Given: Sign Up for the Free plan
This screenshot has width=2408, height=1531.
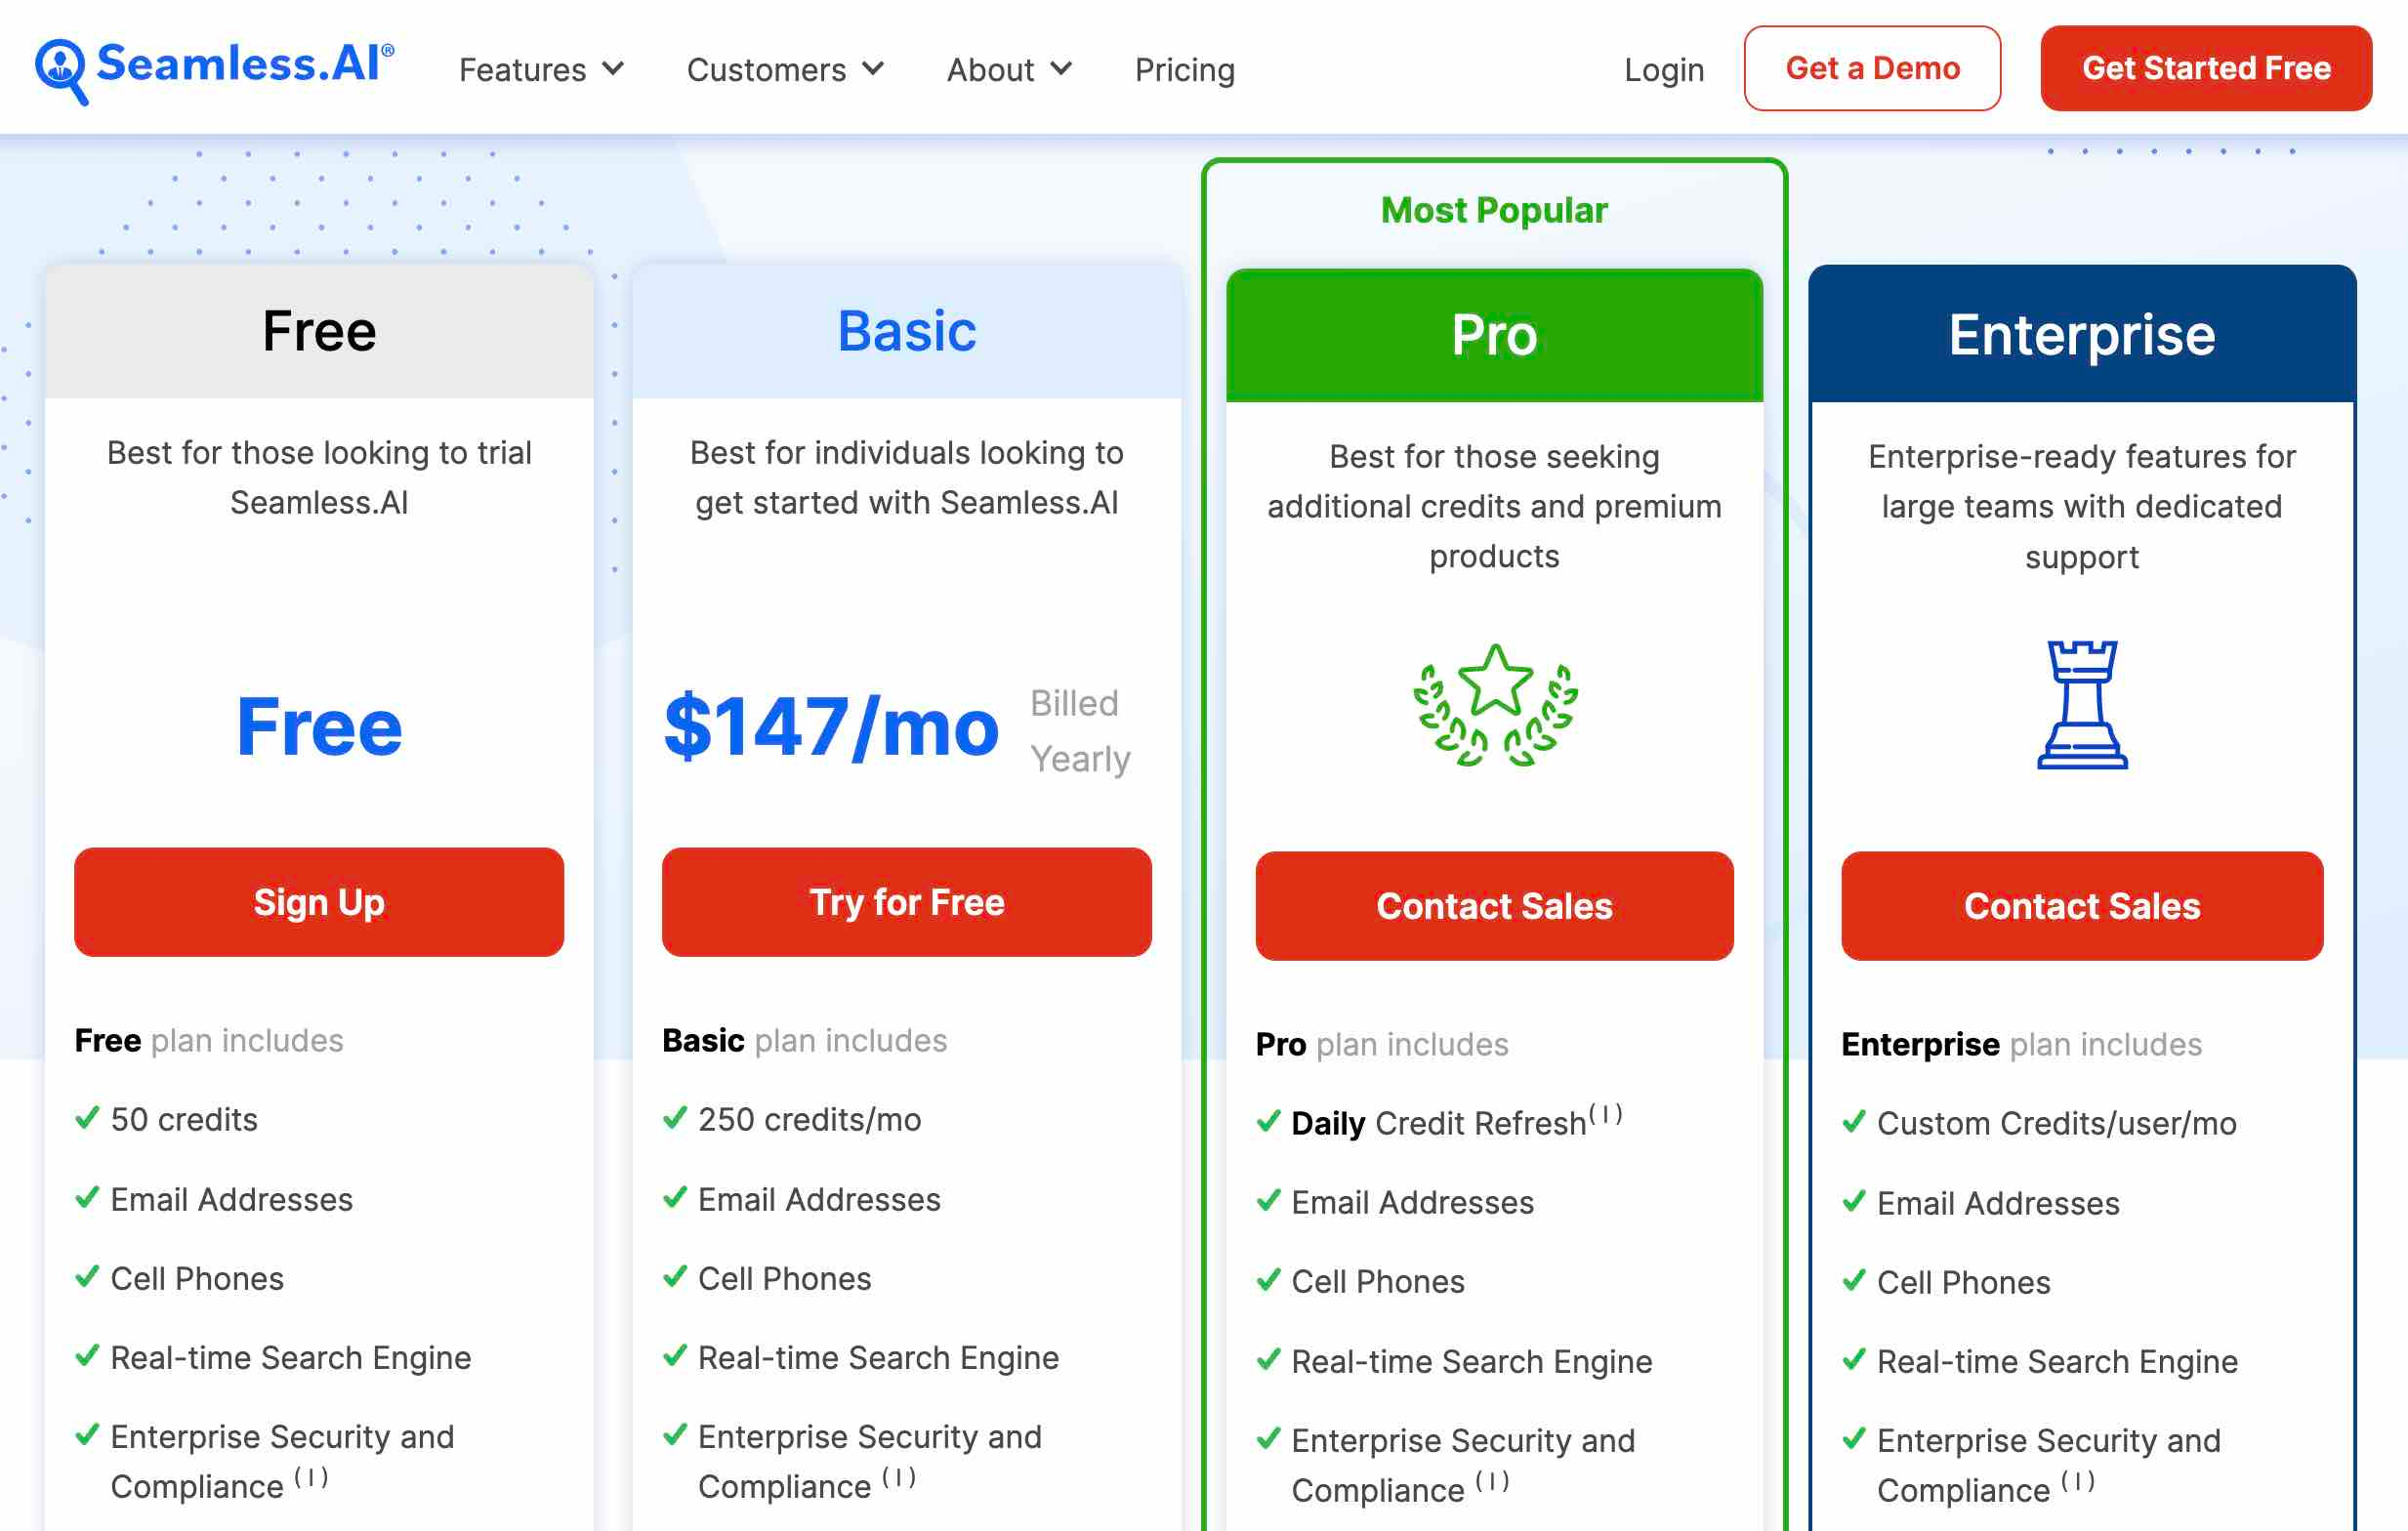Looking at the screenshot, I should pyautogui.click(x=319, y=902).
